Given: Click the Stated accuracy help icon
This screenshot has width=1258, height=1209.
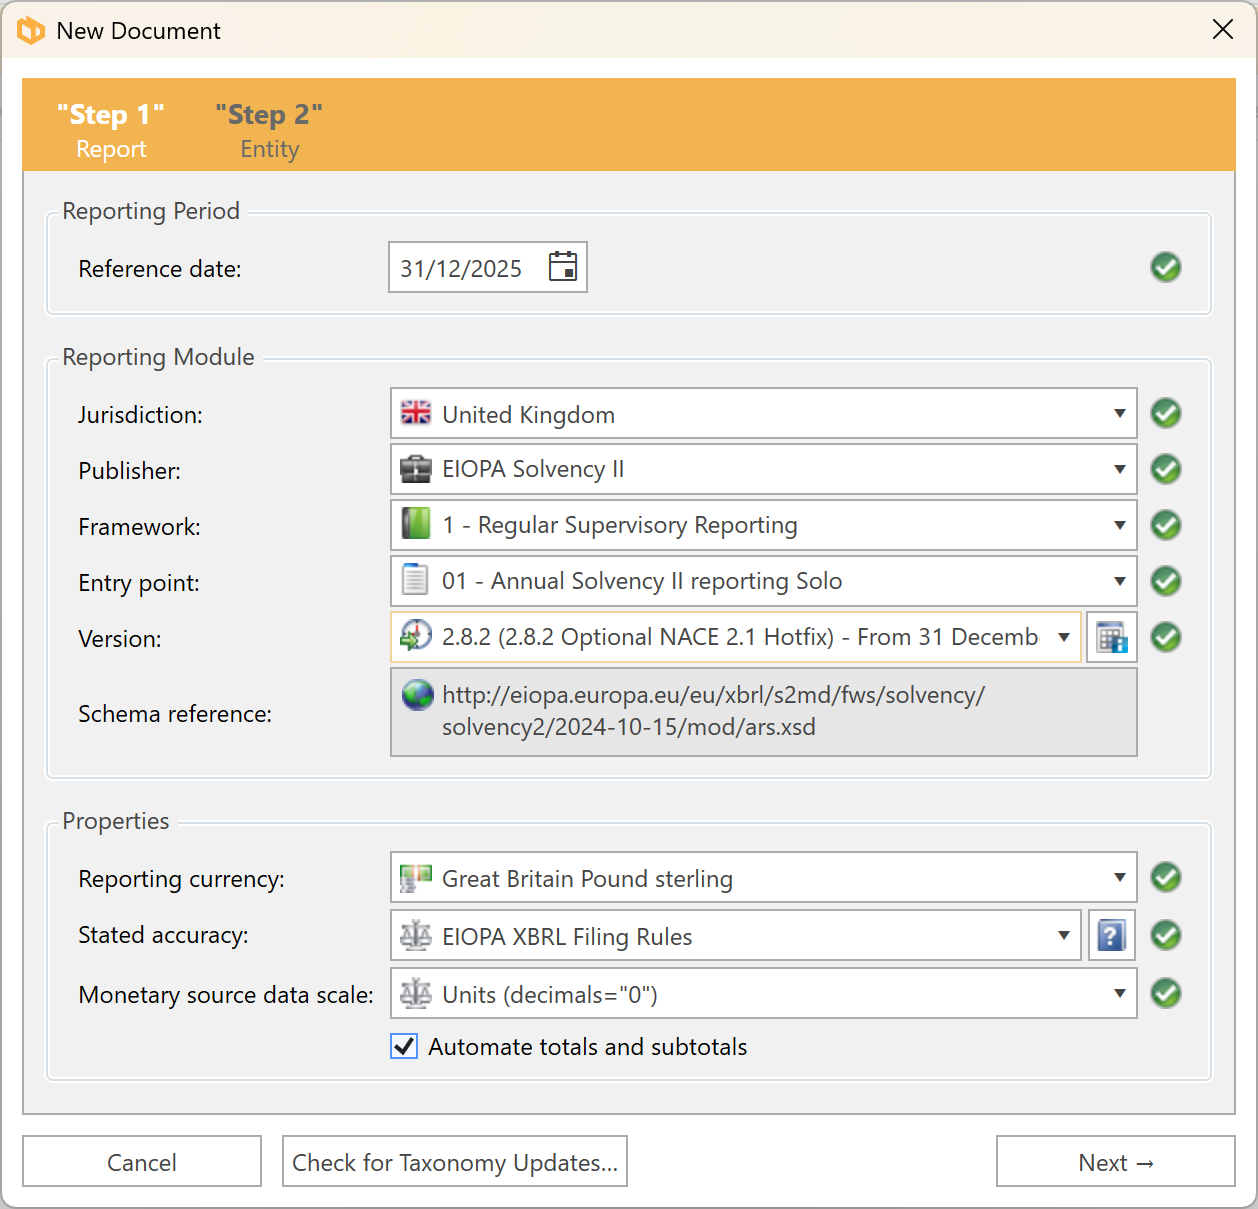Looking at the screenshot, I should point(1111,936).
